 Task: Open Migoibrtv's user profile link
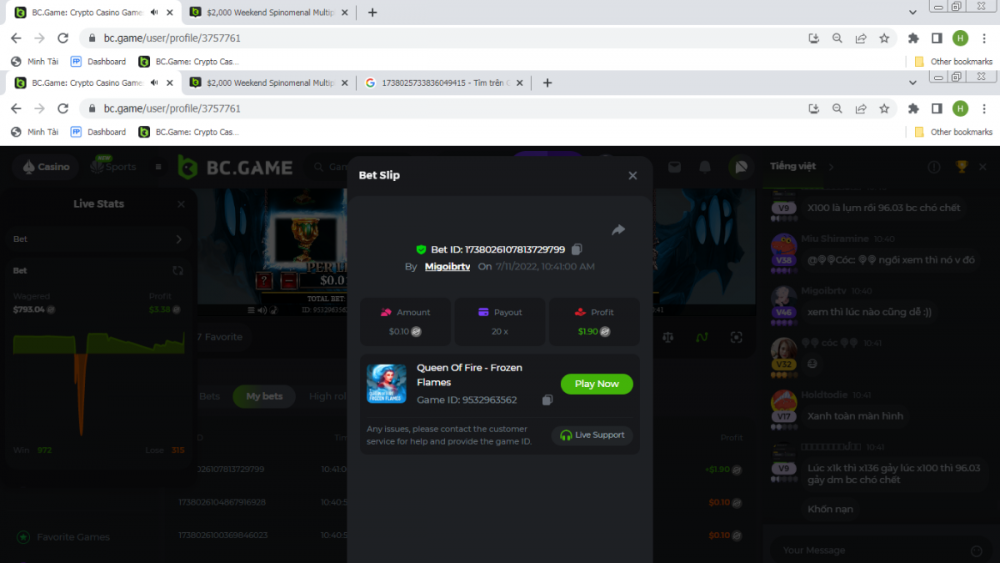[x=447, y=267]
